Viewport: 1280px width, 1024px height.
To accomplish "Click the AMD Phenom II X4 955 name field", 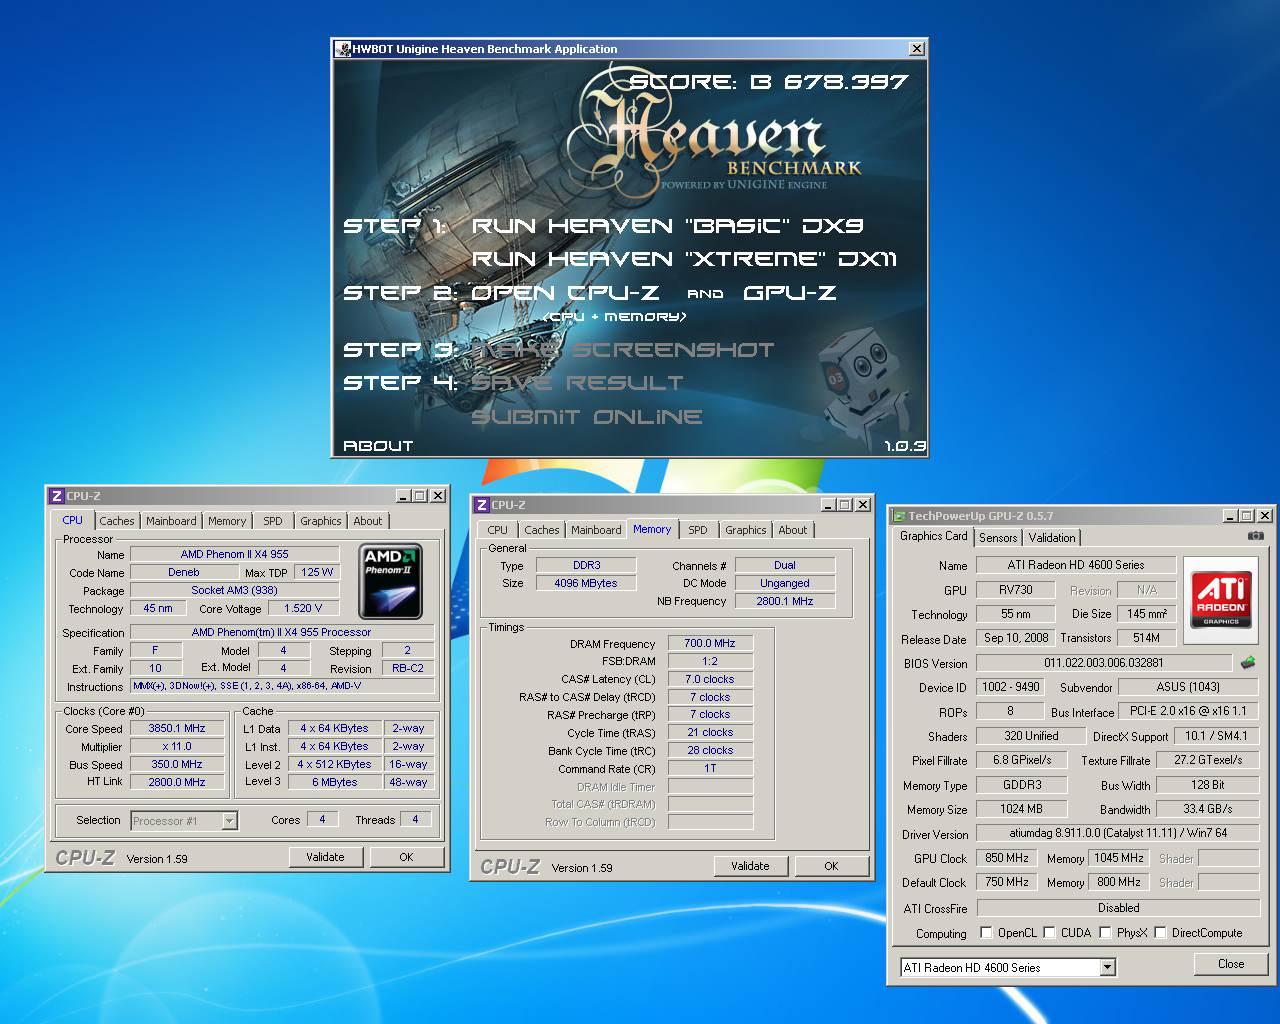I will [235, 554].
